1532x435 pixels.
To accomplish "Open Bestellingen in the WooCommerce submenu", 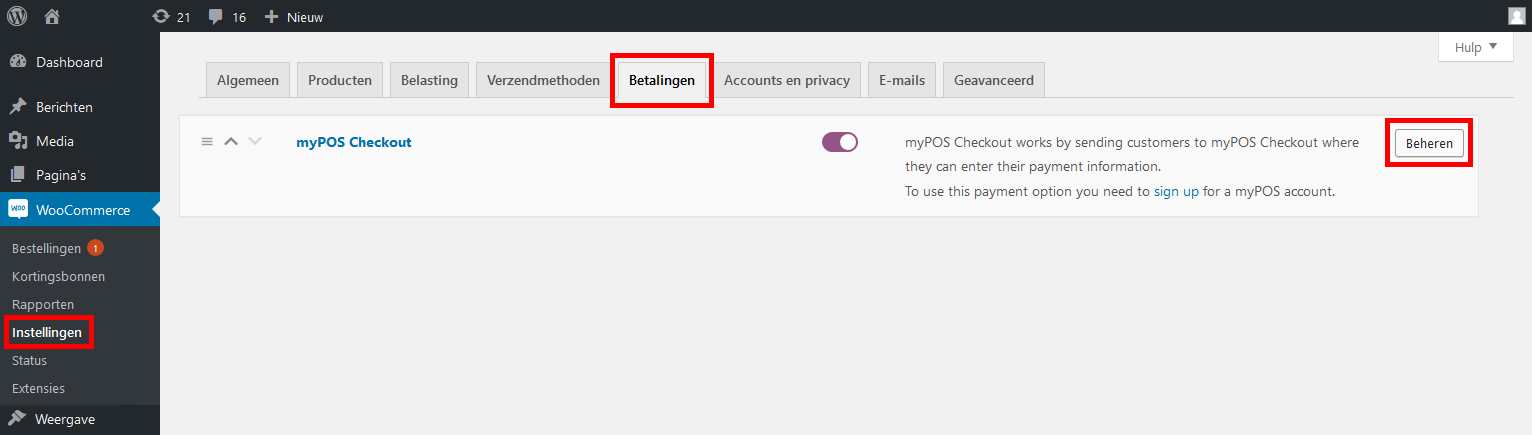I will pos(46,248).
